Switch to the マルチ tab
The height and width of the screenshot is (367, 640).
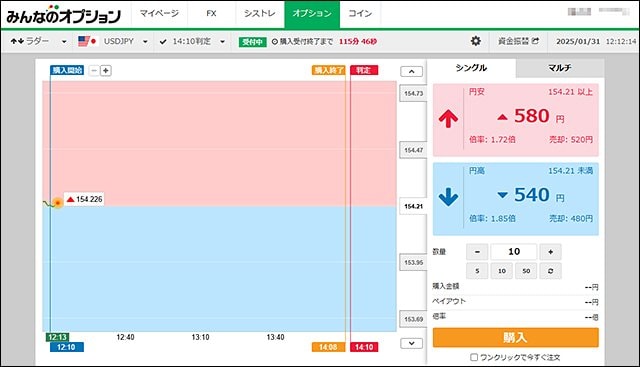(x=560, y=68)
